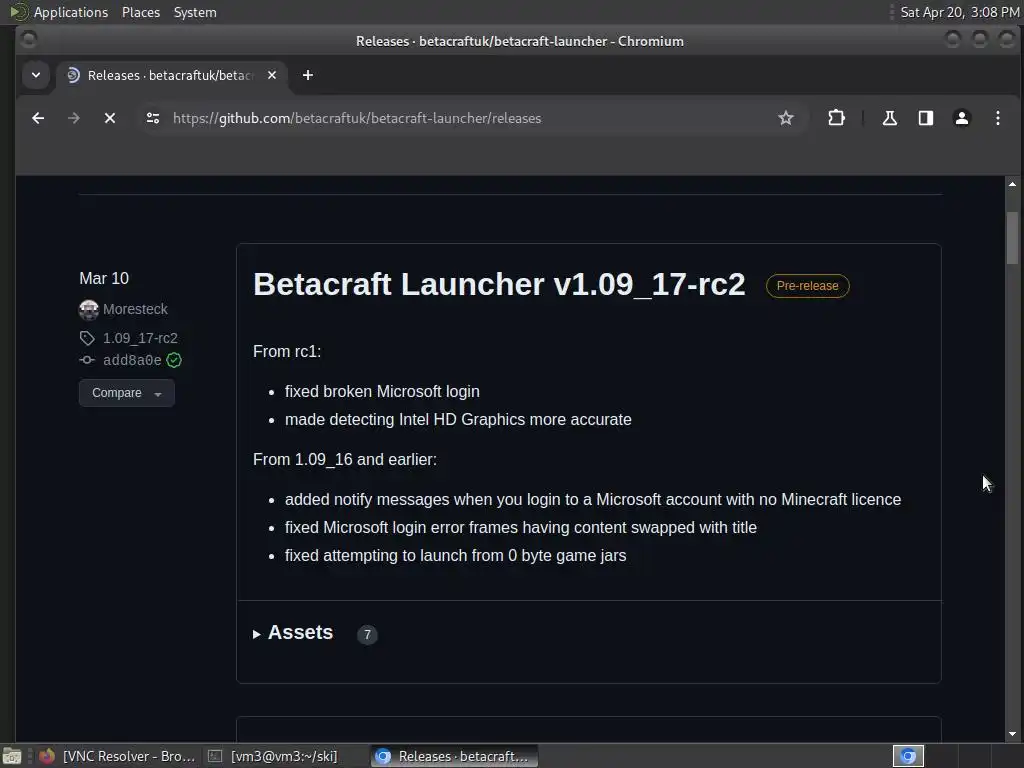
Task: Click the Pre-release label badge
Action: tap(807, 286)
